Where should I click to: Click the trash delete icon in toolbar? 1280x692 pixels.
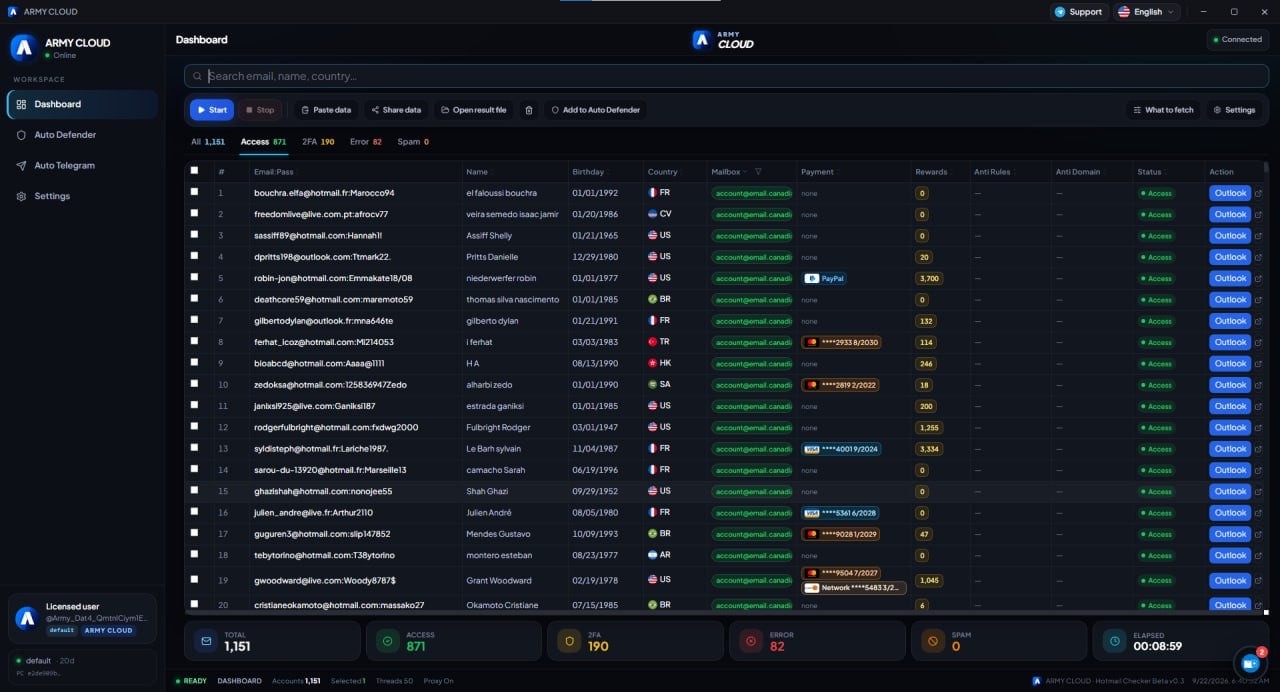tap(529, 110)
